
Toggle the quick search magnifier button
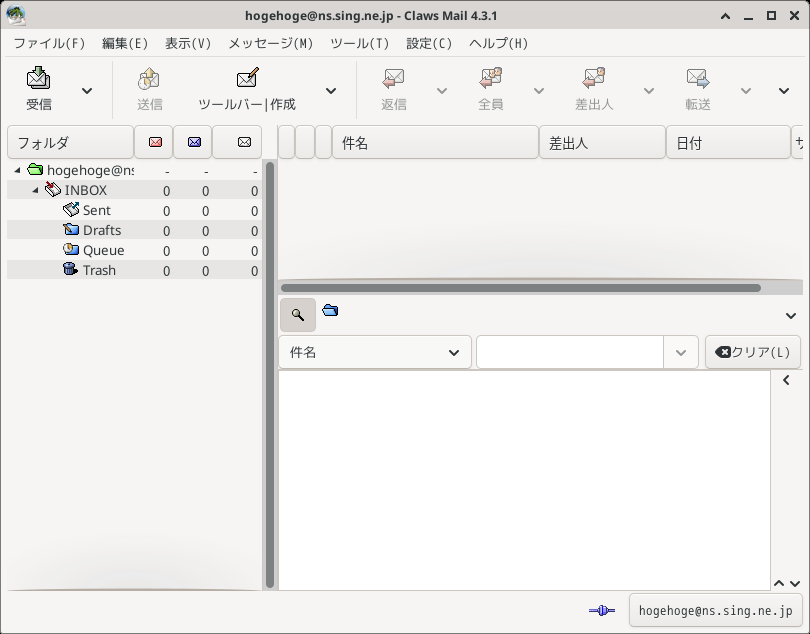[298, 315]
